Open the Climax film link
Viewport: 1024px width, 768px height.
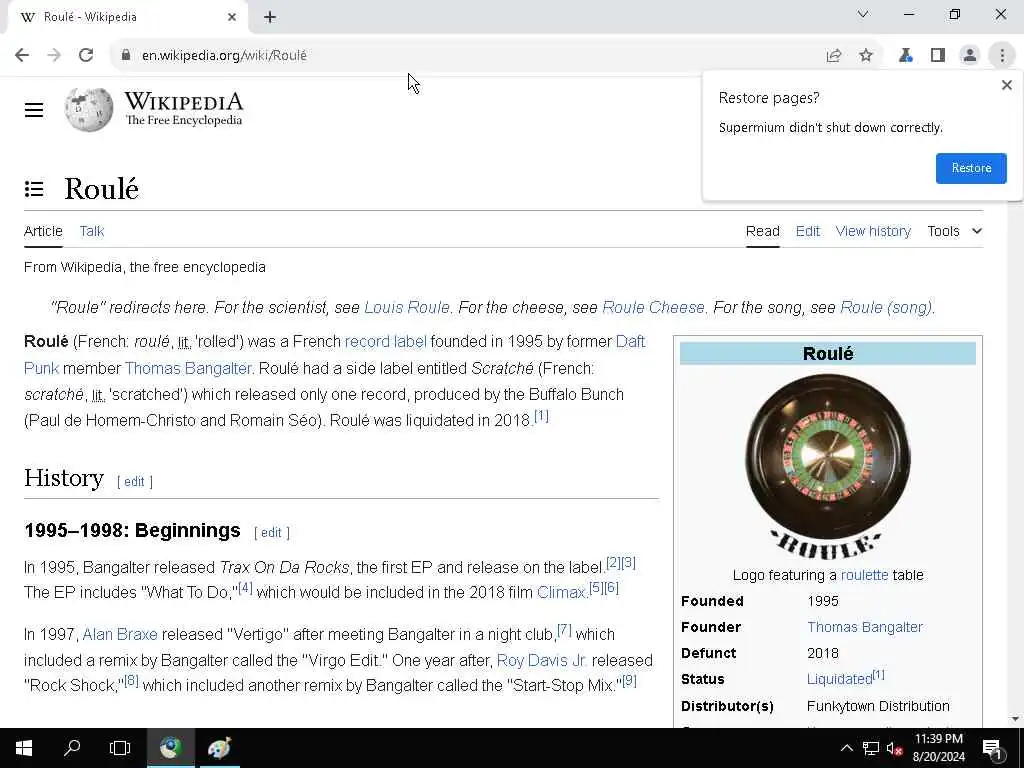point(560,592)
